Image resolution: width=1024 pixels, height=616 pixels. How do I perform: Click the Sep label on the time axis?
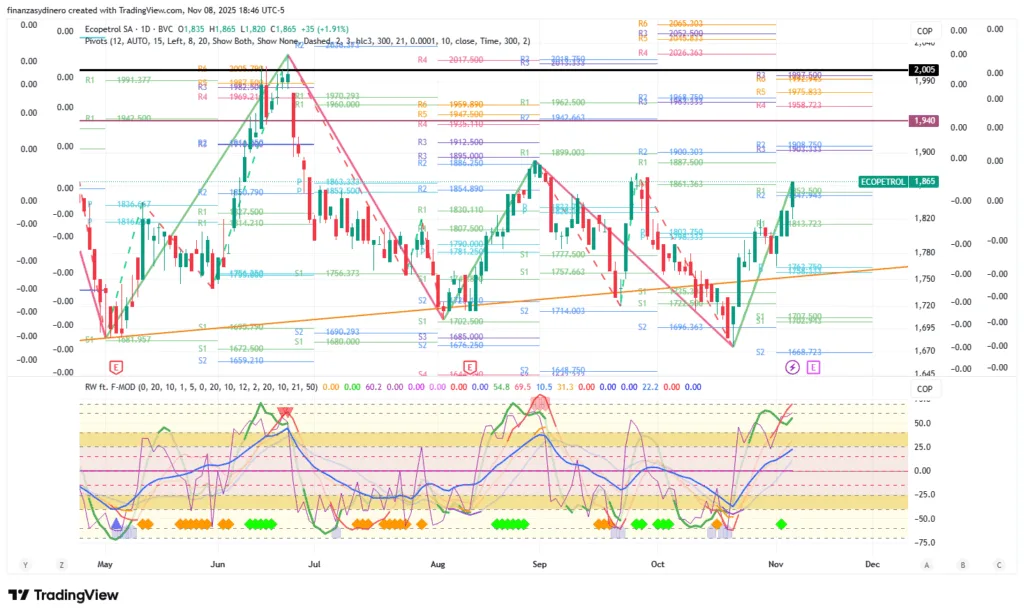click(x=539, y=564)
